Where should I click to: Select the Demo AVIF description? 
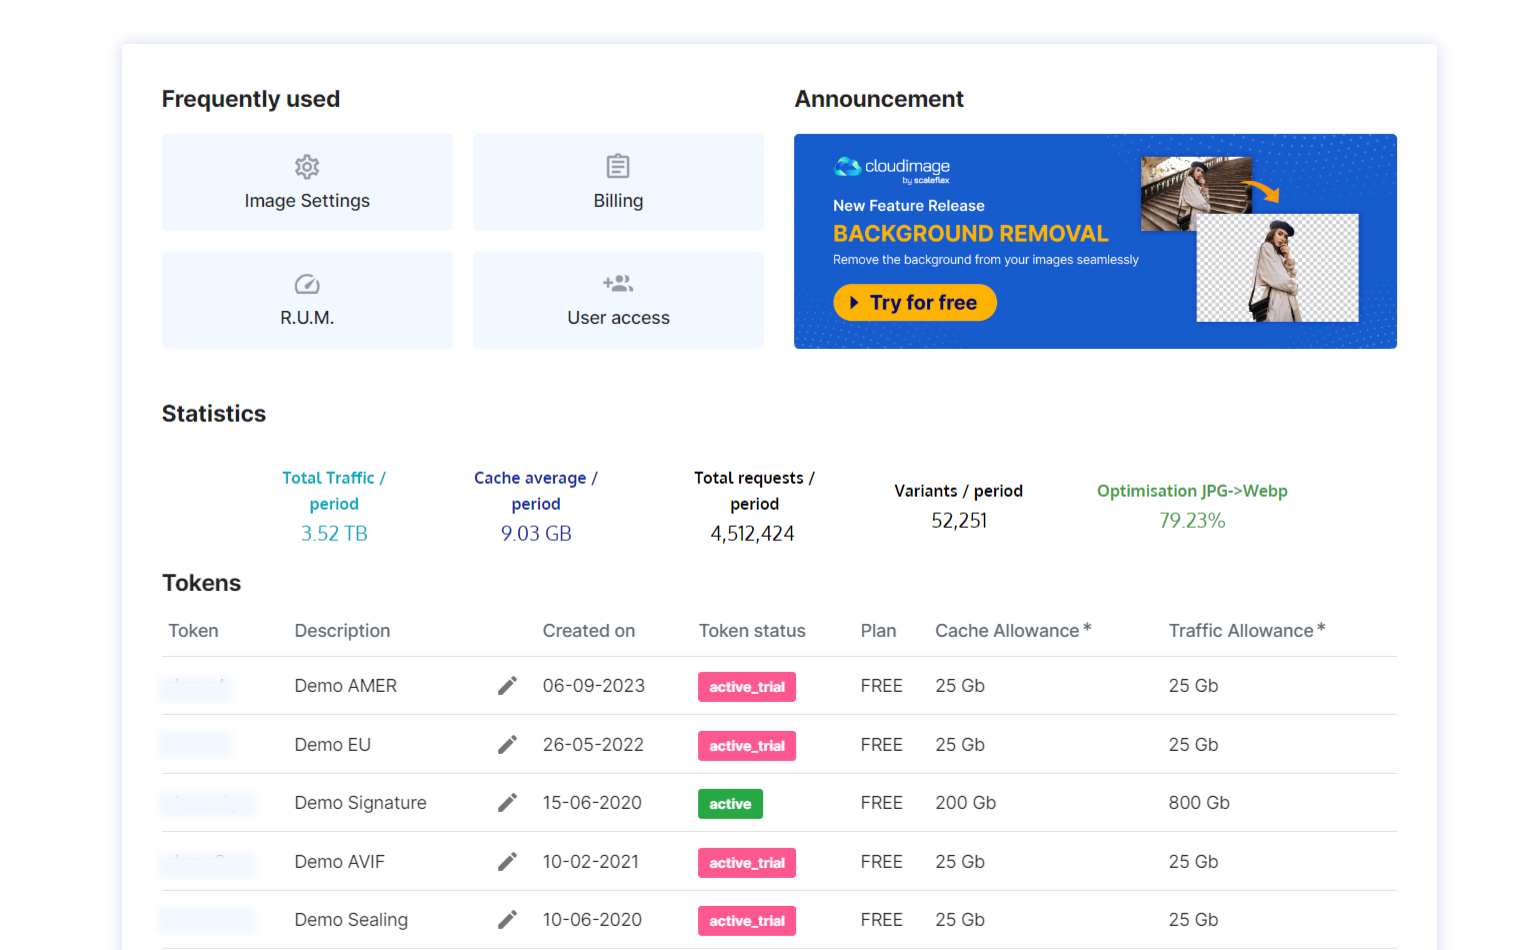339,862
